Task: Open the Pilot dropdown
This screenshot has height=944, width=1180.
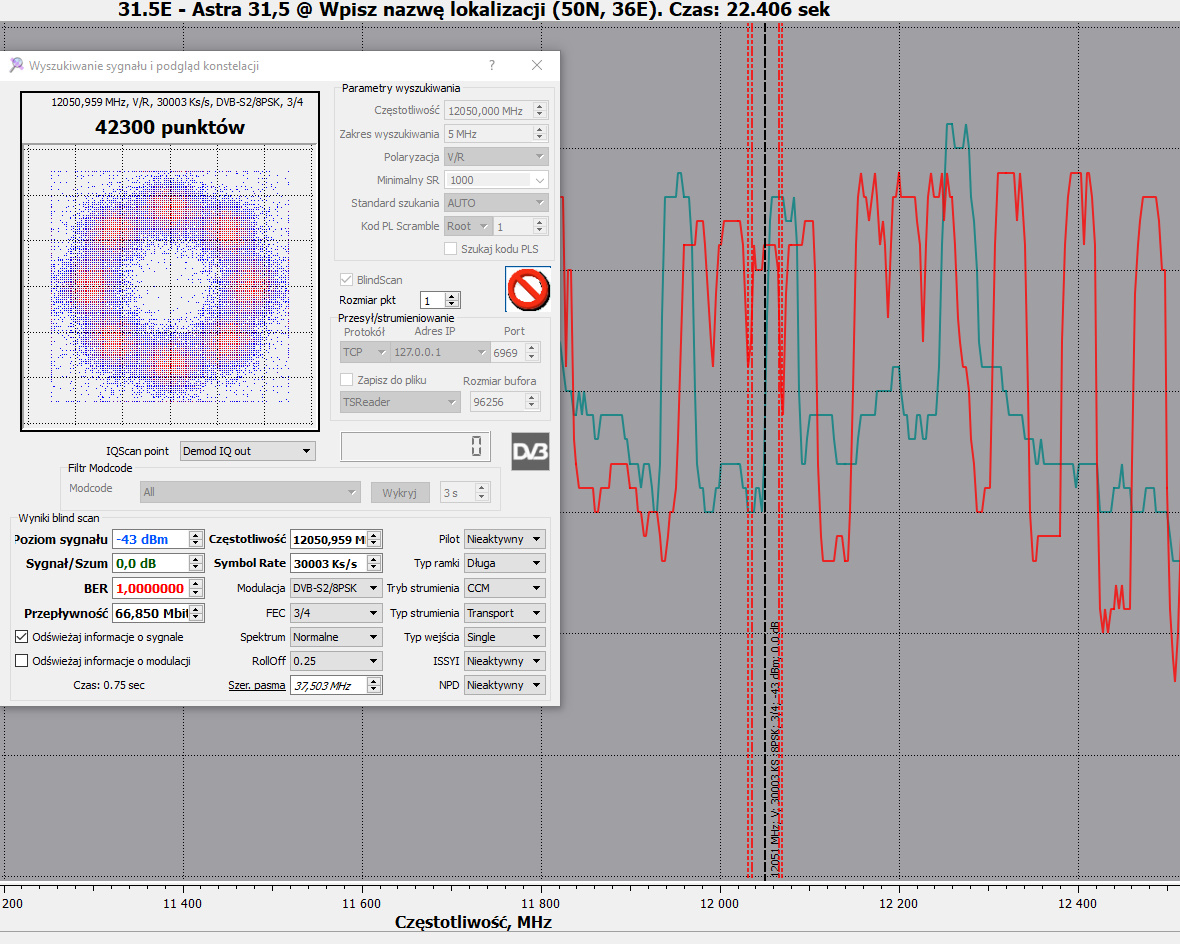Action: coord(504,539)
